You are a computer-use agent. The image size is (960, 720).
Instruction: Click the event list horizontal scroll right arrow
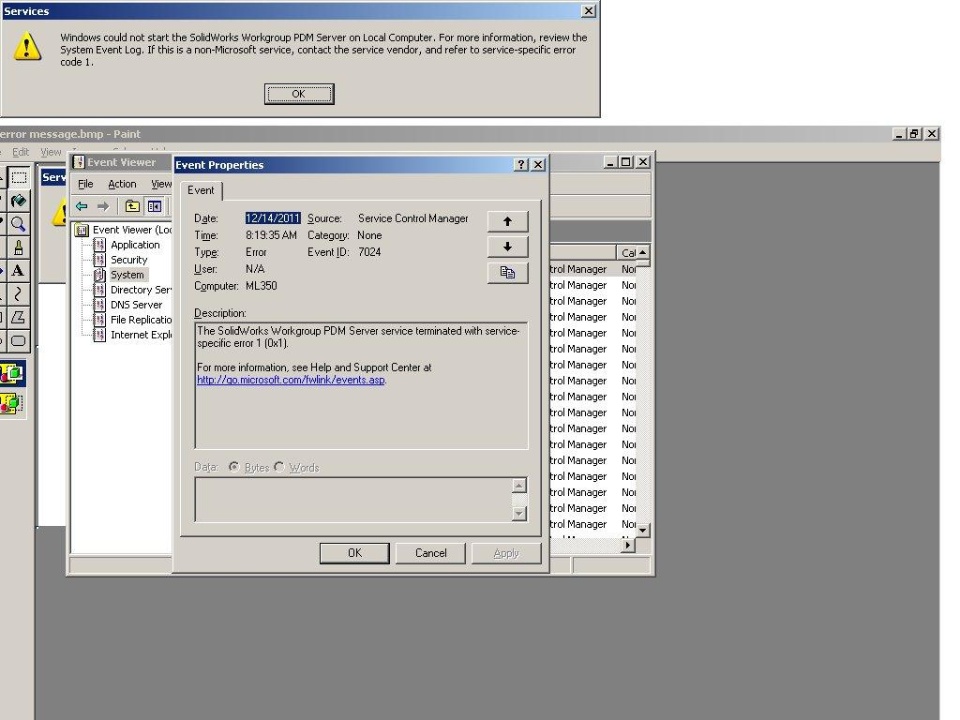click(628, 544)
